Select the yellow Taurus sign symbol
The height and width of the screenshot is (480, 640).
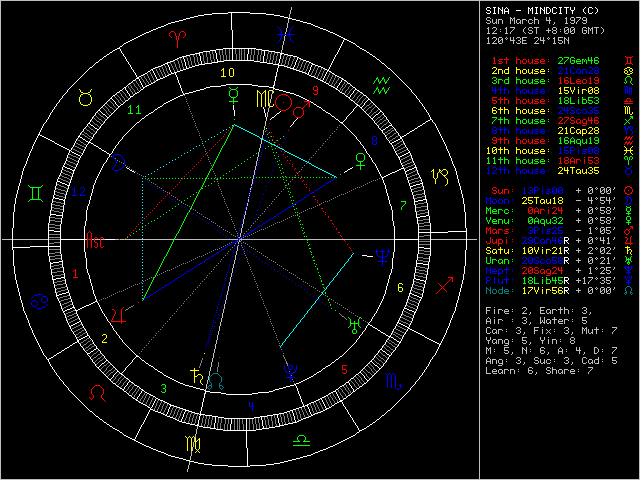pos(84,99)
